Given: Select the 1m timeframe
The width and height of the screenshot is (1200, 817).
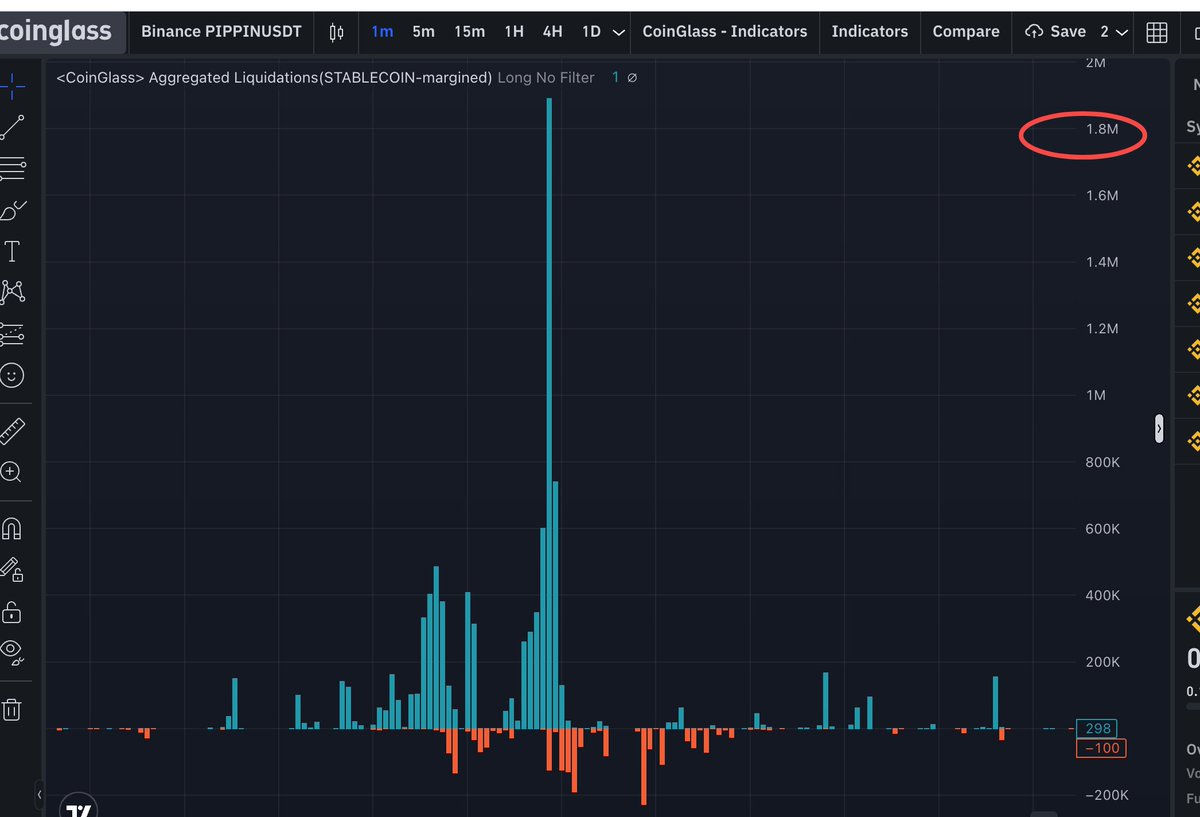Looking at the screenshot, I should tap(382, 32).
